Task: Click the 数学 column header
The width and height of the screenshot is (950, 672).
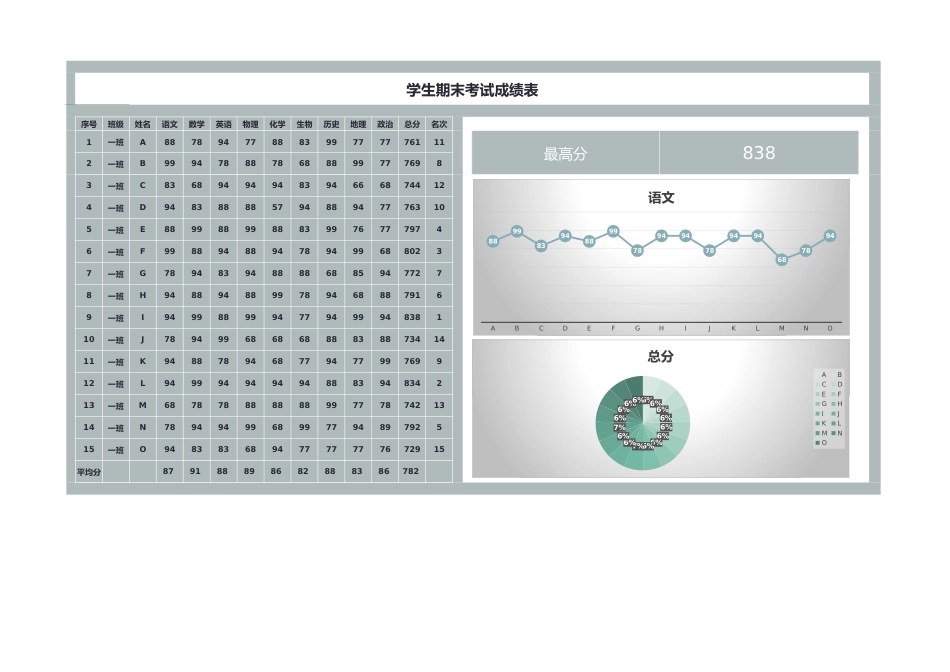Action: (x=196, y=124)
